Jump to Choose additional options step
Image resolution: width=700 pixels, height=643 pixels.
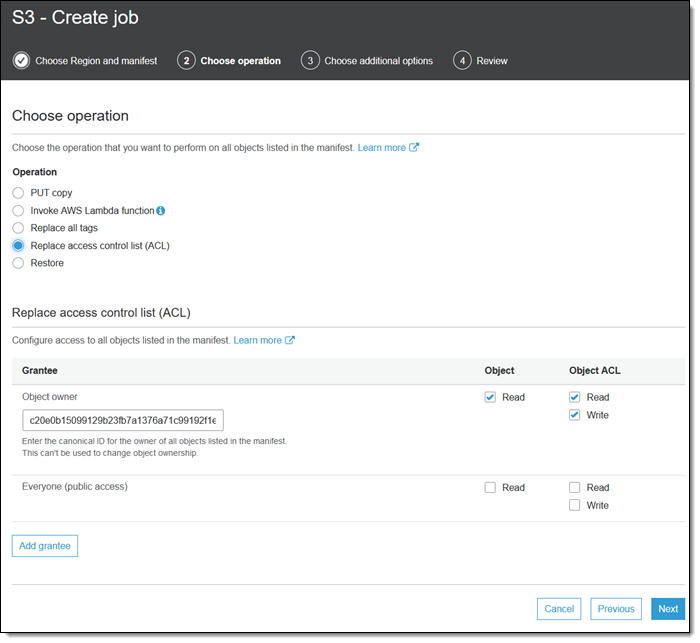(x=378, y=61)
